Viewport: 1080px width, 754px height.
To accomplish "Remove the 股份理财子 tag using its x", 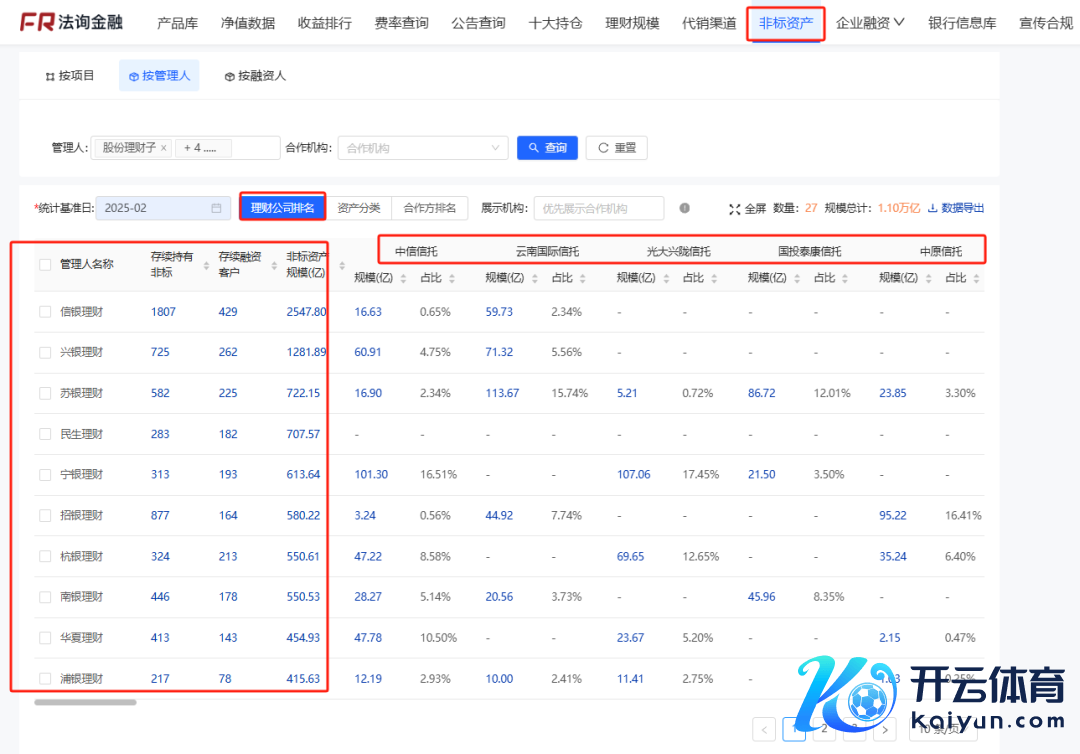I will [164, 148].
